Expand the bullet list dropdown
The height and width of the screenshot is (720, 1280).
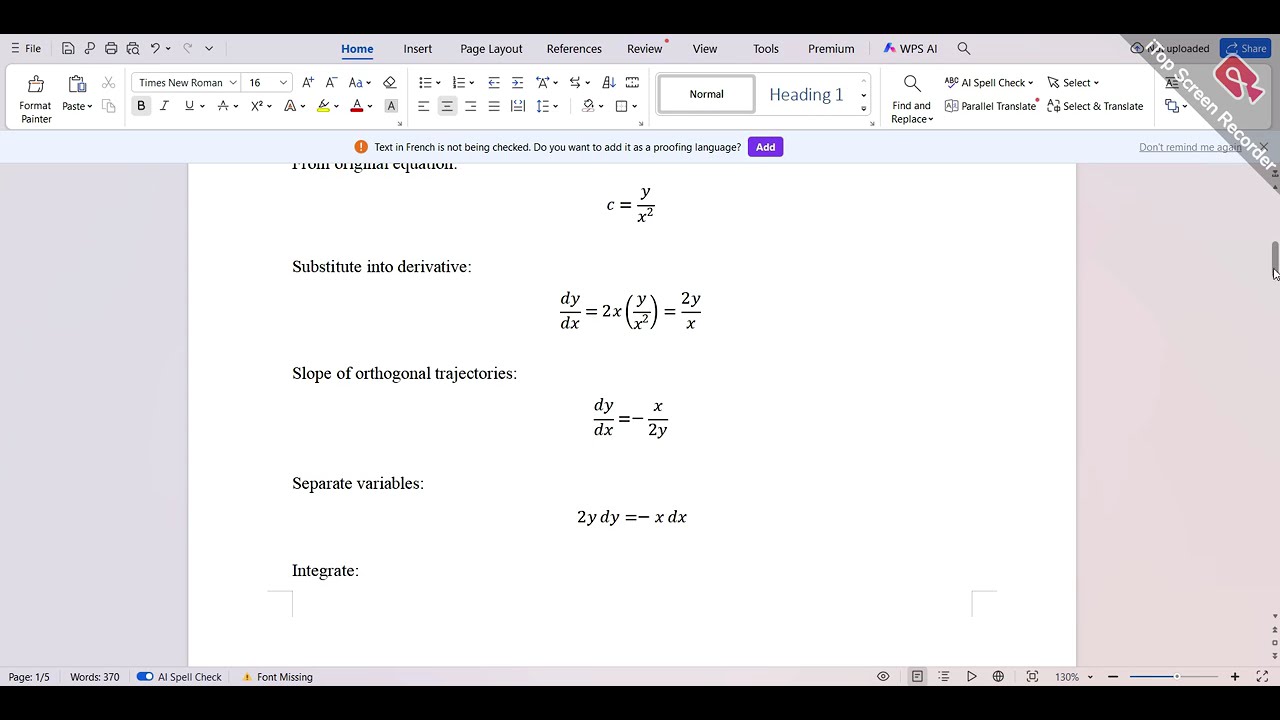[438, 83]
